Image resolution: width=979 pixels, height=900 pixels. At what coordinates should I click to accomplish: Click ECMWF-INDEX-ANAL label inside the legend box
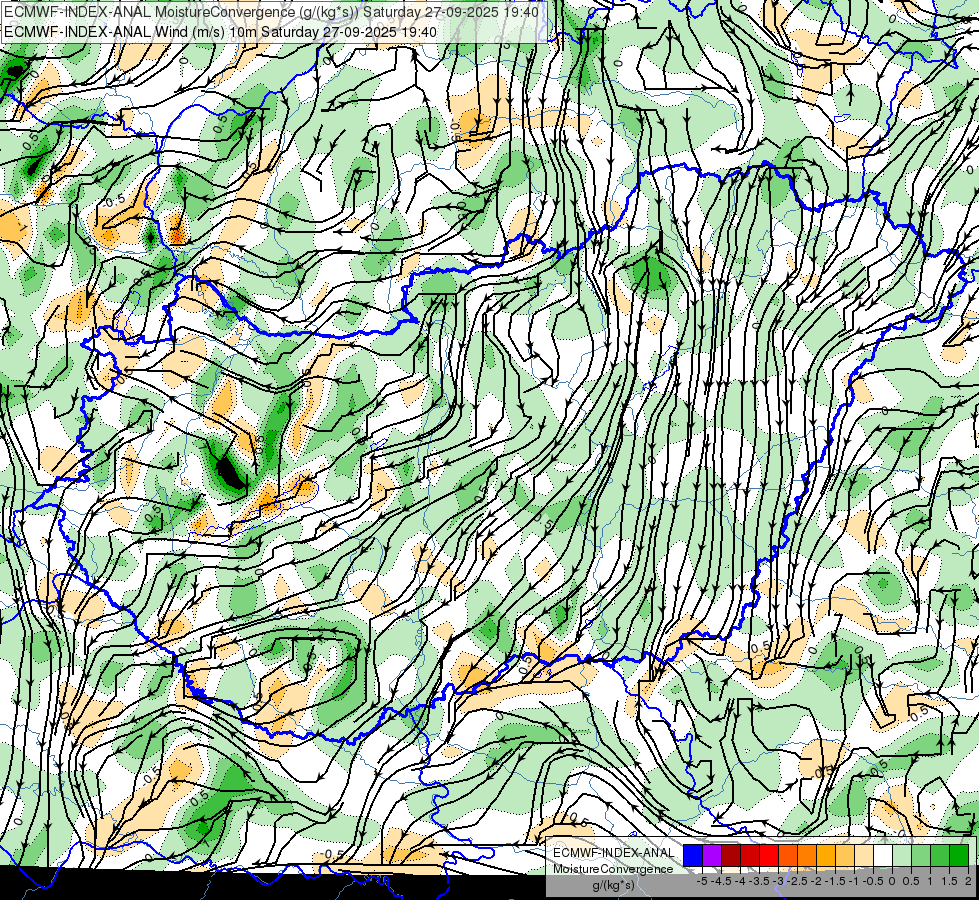point(614,853)
